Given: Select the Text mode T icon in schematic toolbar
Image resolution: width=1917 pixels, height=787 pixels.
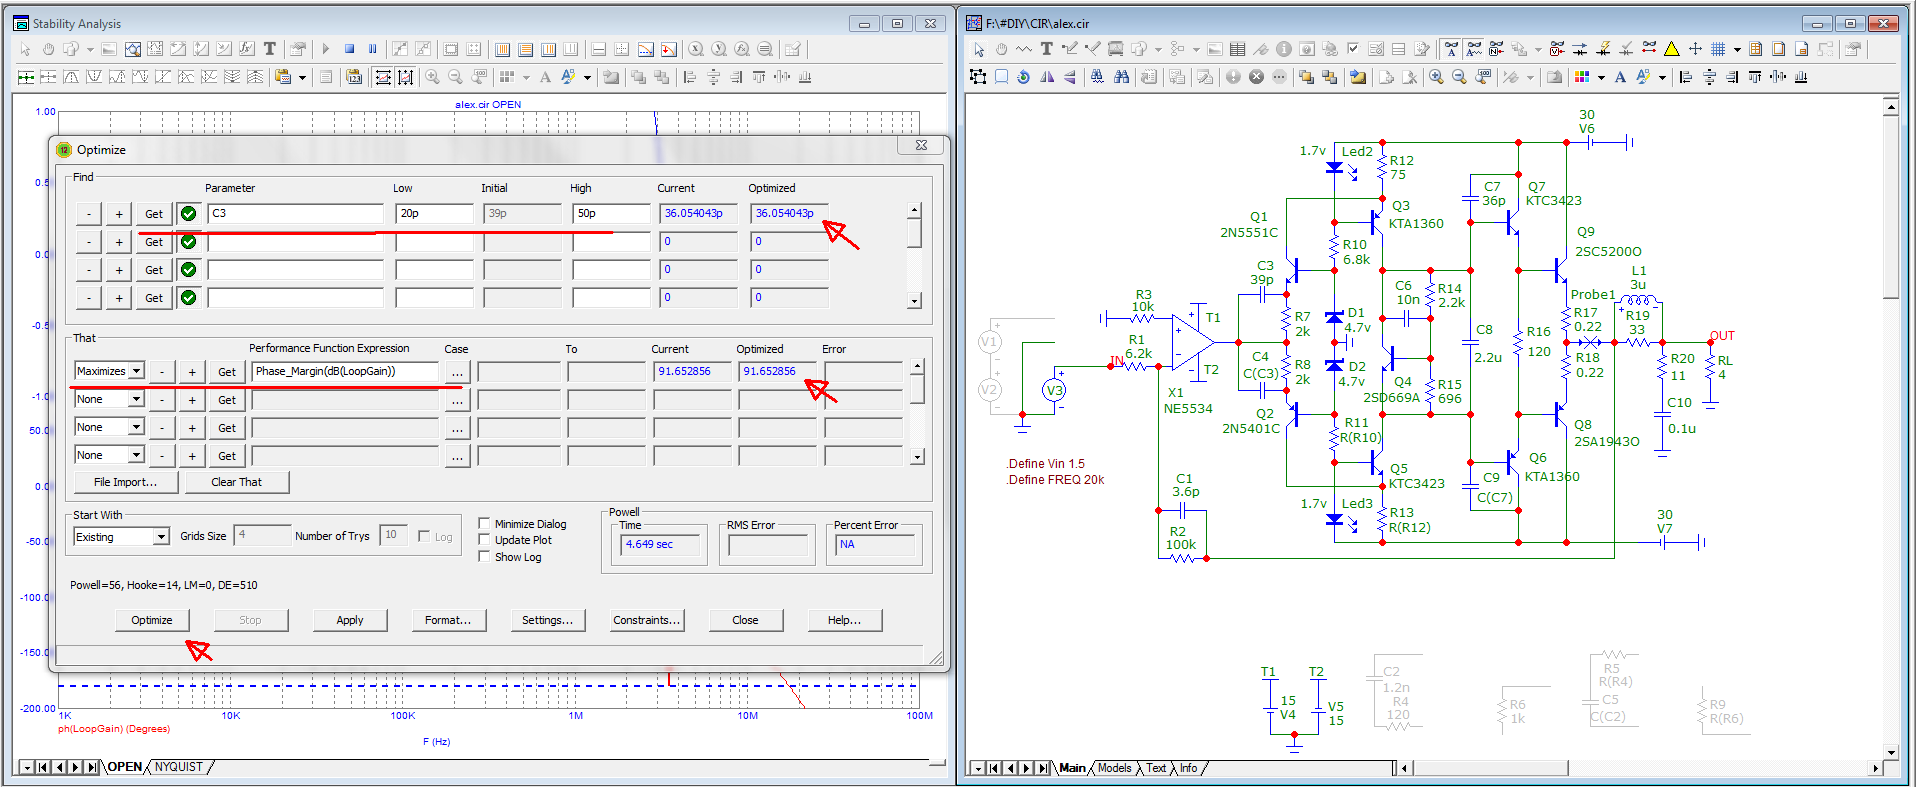Looking at the screenshot, I should [x=1046, y=49].
